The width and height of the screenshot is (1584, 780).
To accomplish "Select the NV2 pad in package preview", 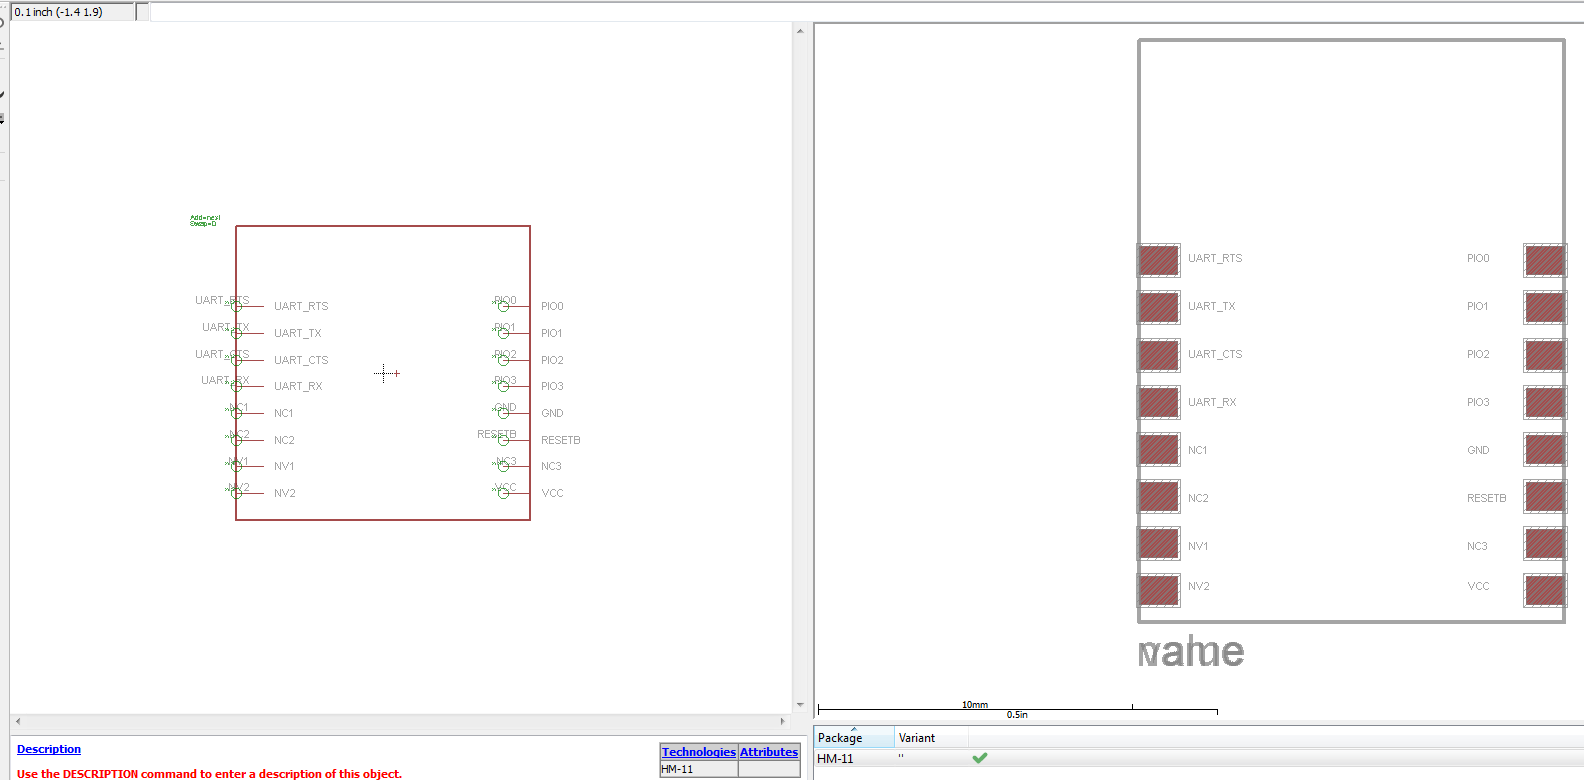I will (1159, 590).
